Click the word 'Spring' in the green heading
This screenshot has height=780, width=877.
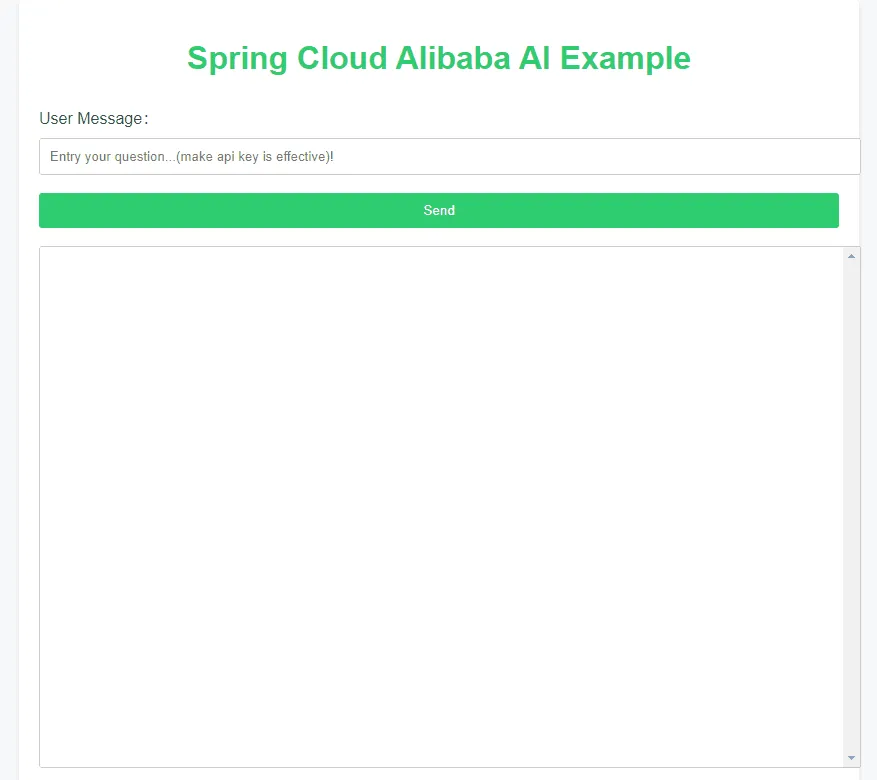(x=237, y=58)
